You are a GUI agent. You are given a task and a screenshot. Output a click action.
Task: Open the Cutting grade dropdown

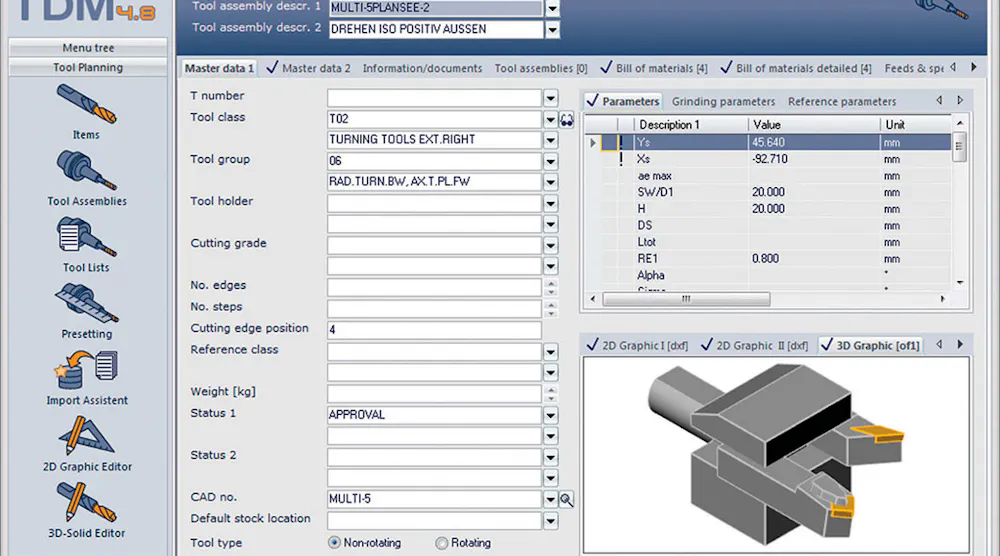tap(550, 245)
